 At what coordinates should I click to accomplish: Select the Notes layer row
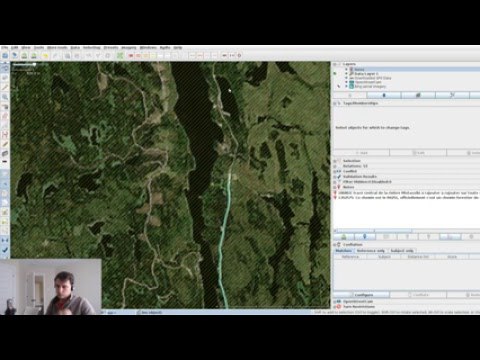(407, 69)
